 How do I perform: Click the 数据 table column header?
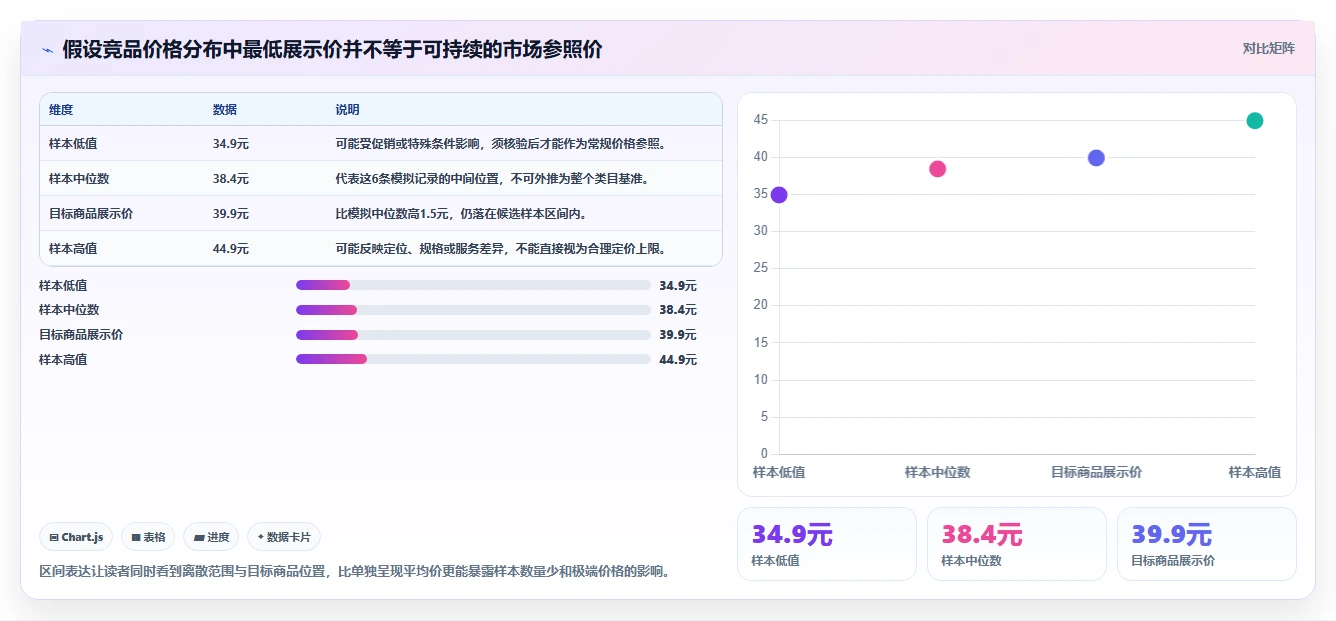(225, 110)
